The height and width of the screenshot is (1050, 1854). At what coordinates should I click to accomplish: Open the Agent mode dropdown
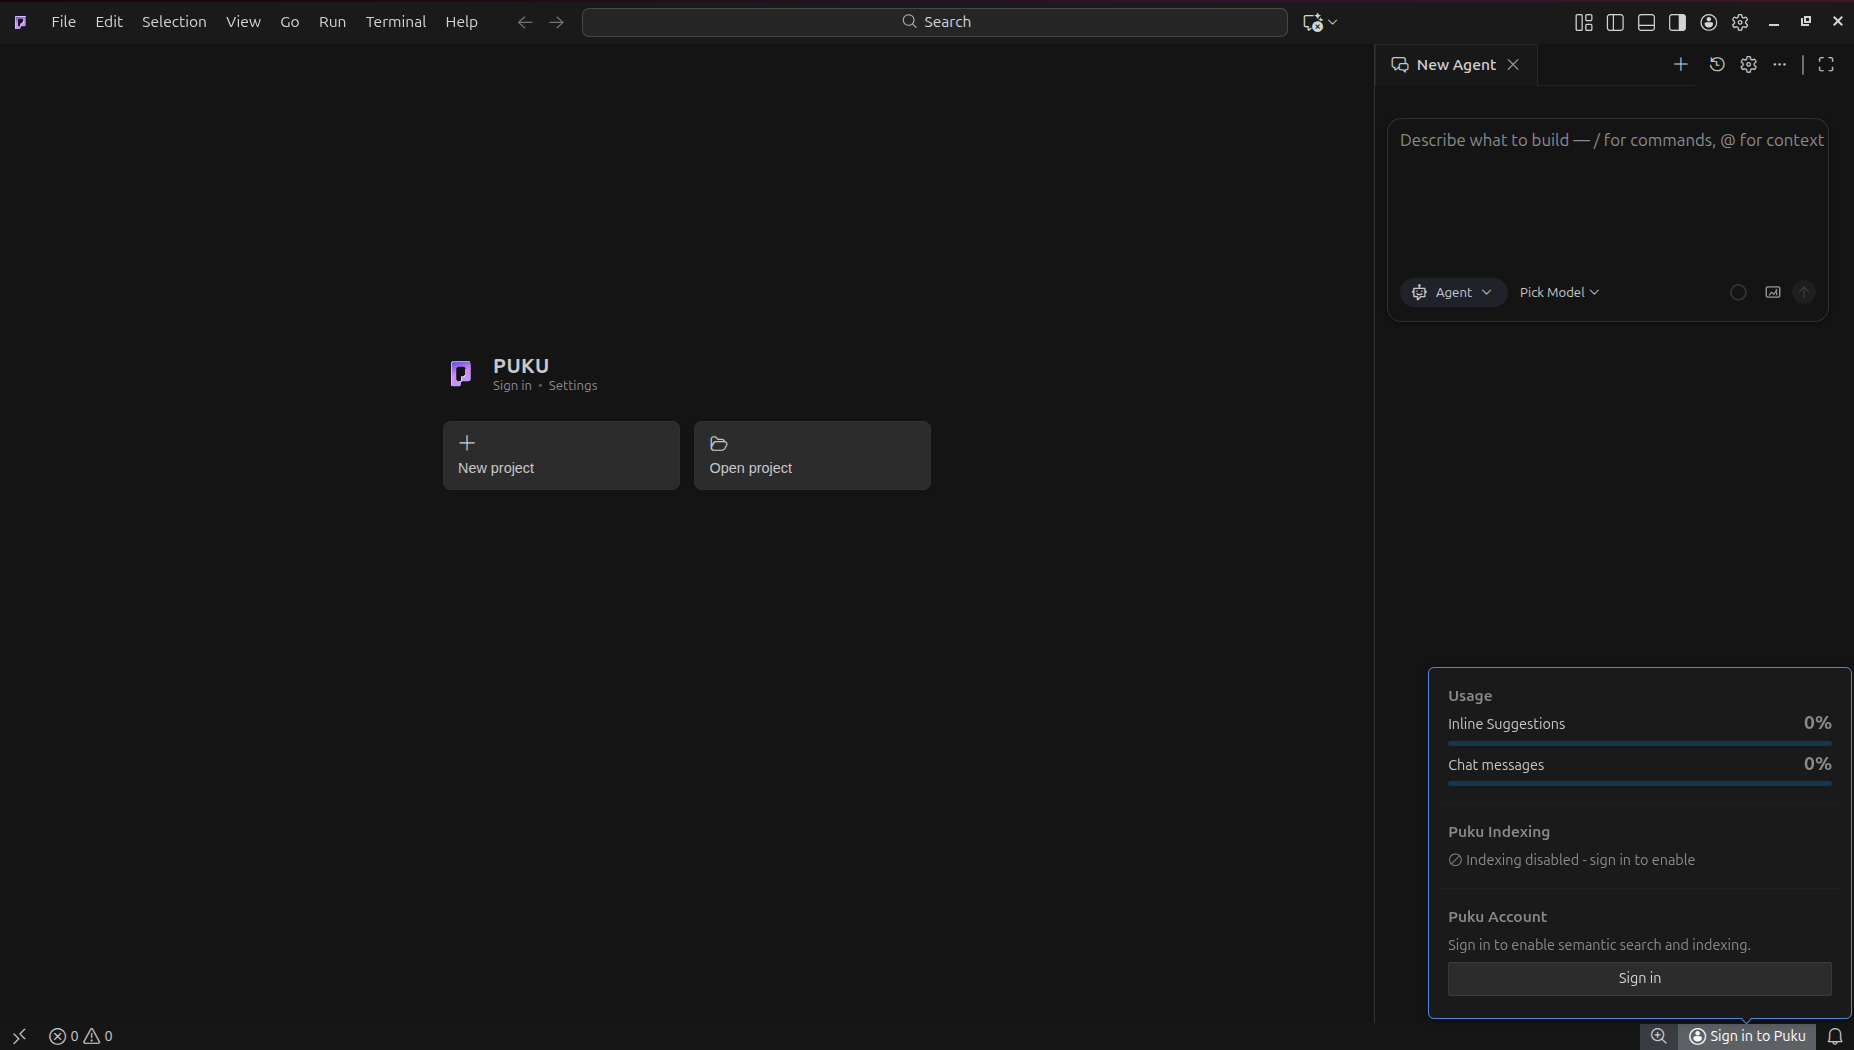(x=1453, y=292)
